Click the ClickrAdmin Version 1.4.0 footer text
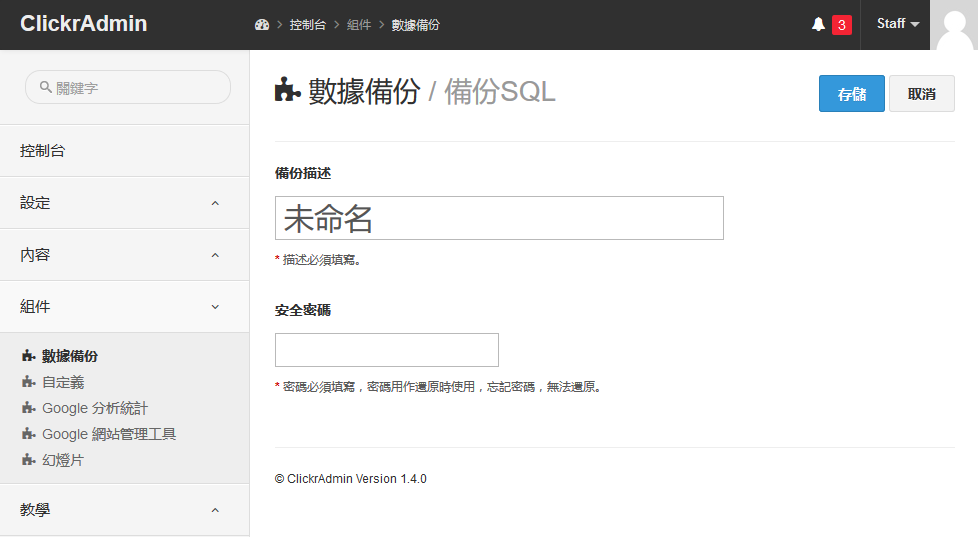The width and height of the screenshot is (978, 537). [x=351, y=479]
